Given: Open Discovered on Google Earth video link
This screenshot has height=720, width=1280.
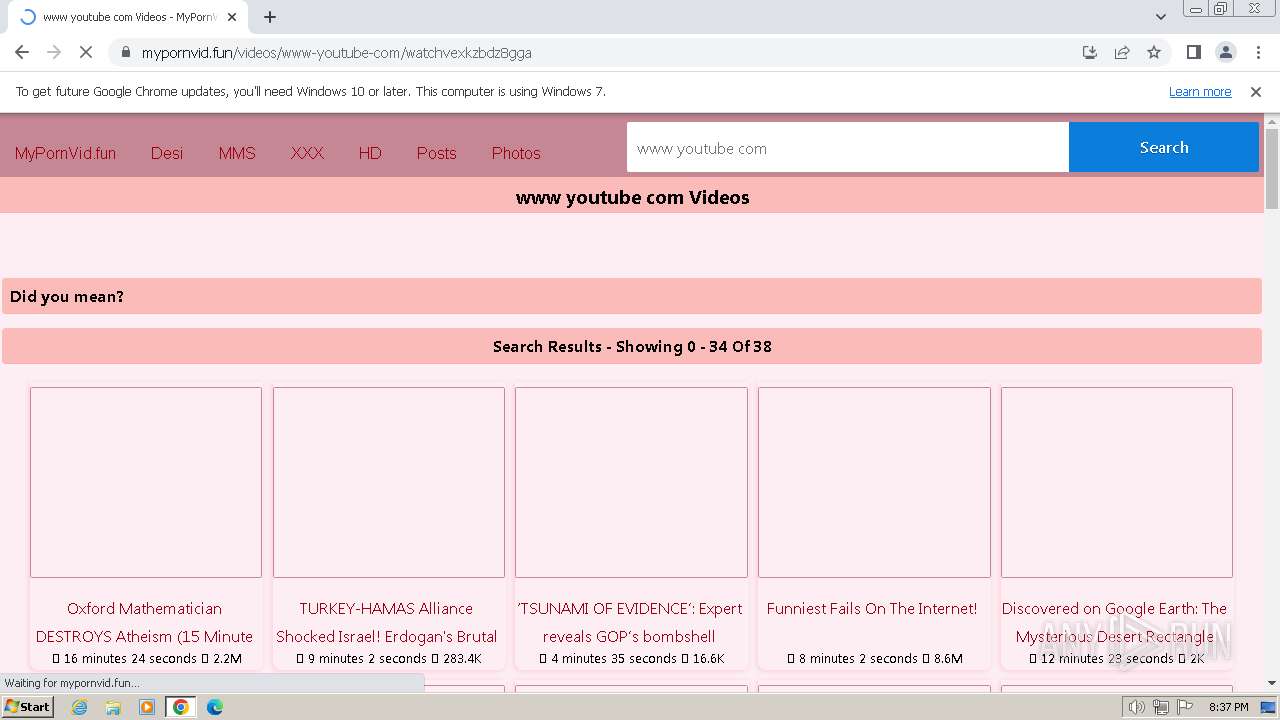Looking at the screenshot, I should (1114, 622).
